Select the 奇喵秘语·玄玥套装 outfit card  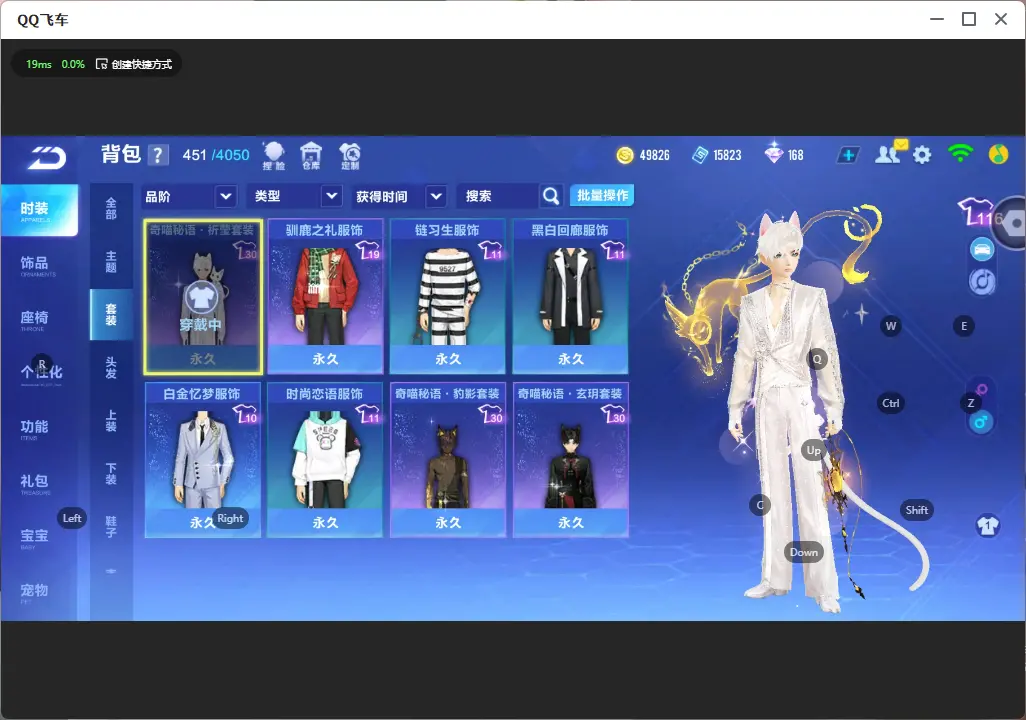(x=571, y=460)
